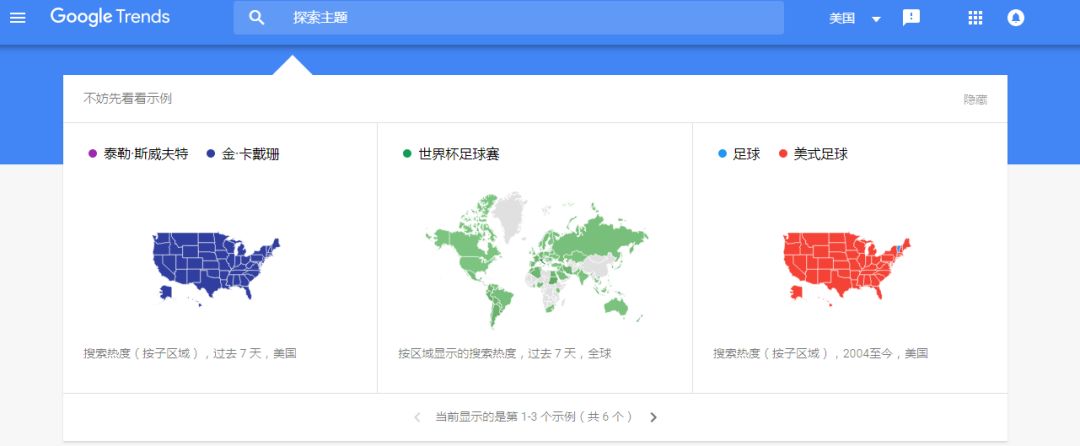Screen dimensions: 1080x446
Task: Click the 世界杯足球赛 label
Action: pos(459,153)
